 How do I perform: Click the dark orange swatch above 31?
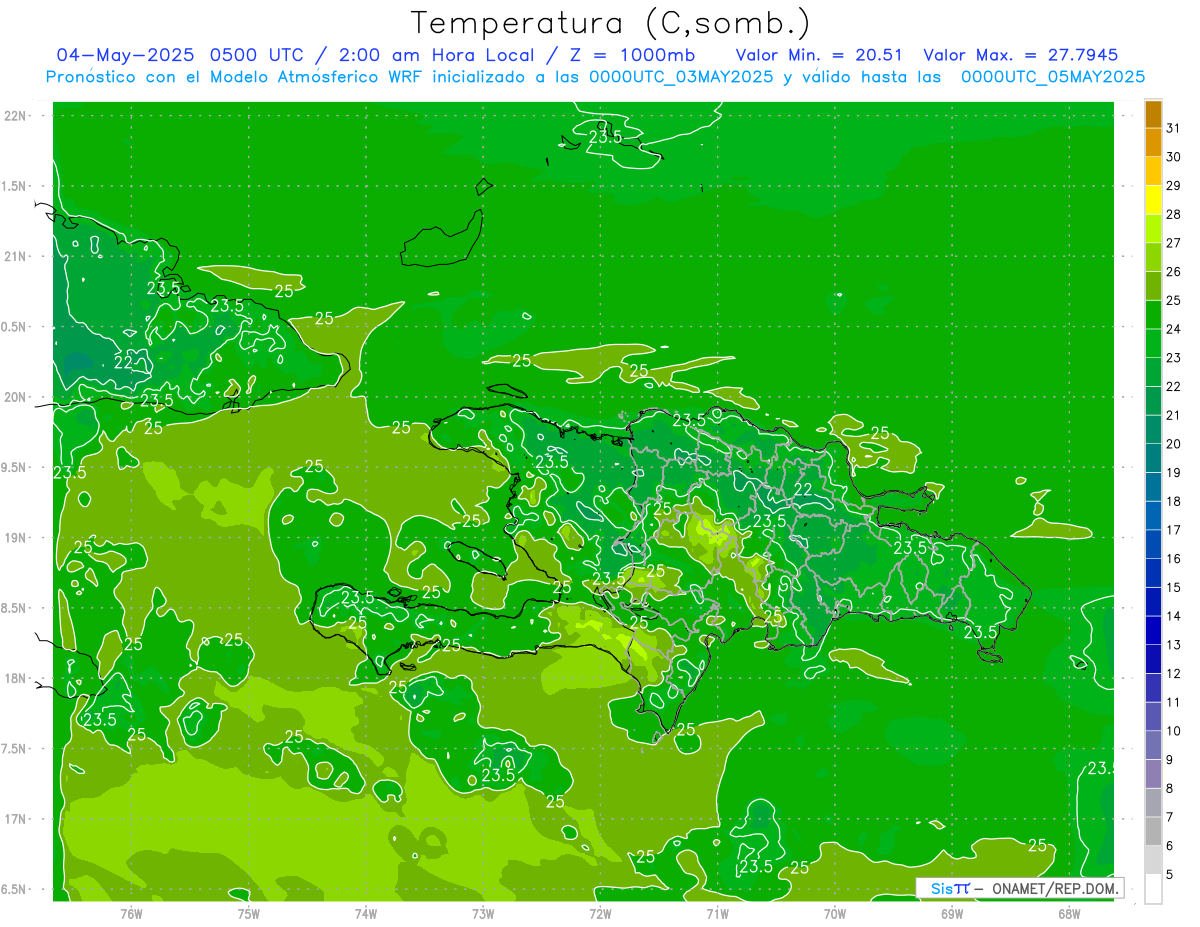tap(1153, 114)
